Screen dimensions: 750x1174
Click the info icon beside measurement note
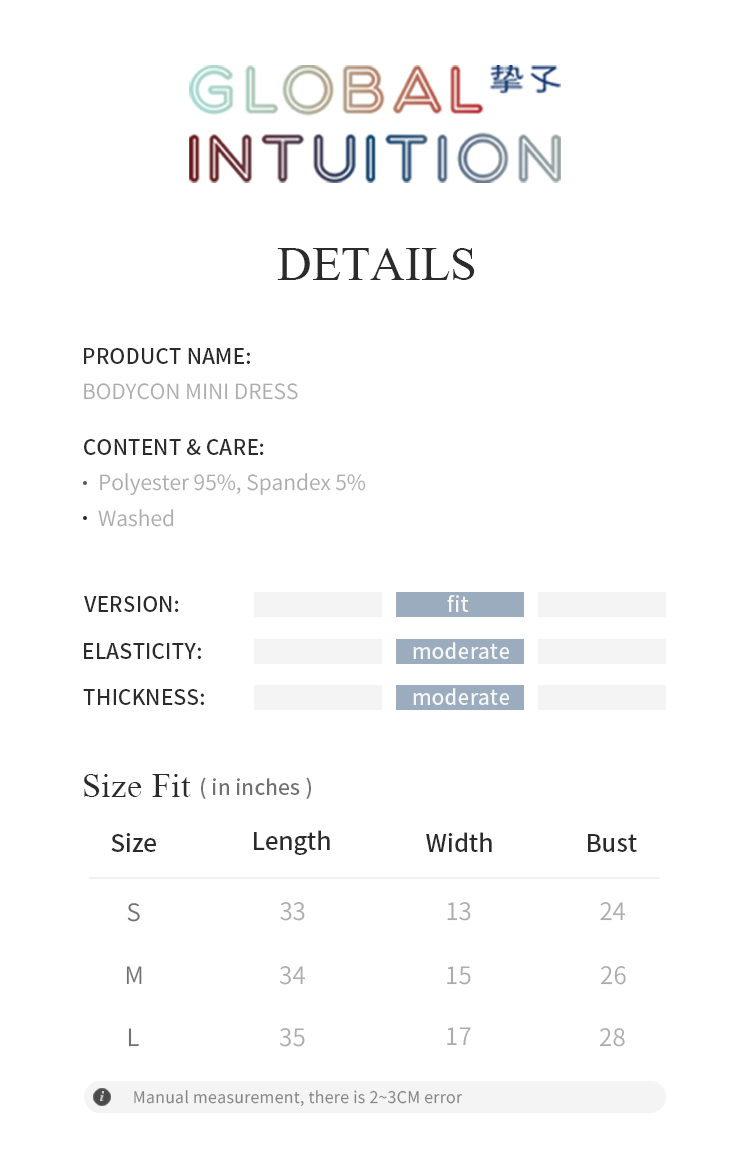[102, 1097]
